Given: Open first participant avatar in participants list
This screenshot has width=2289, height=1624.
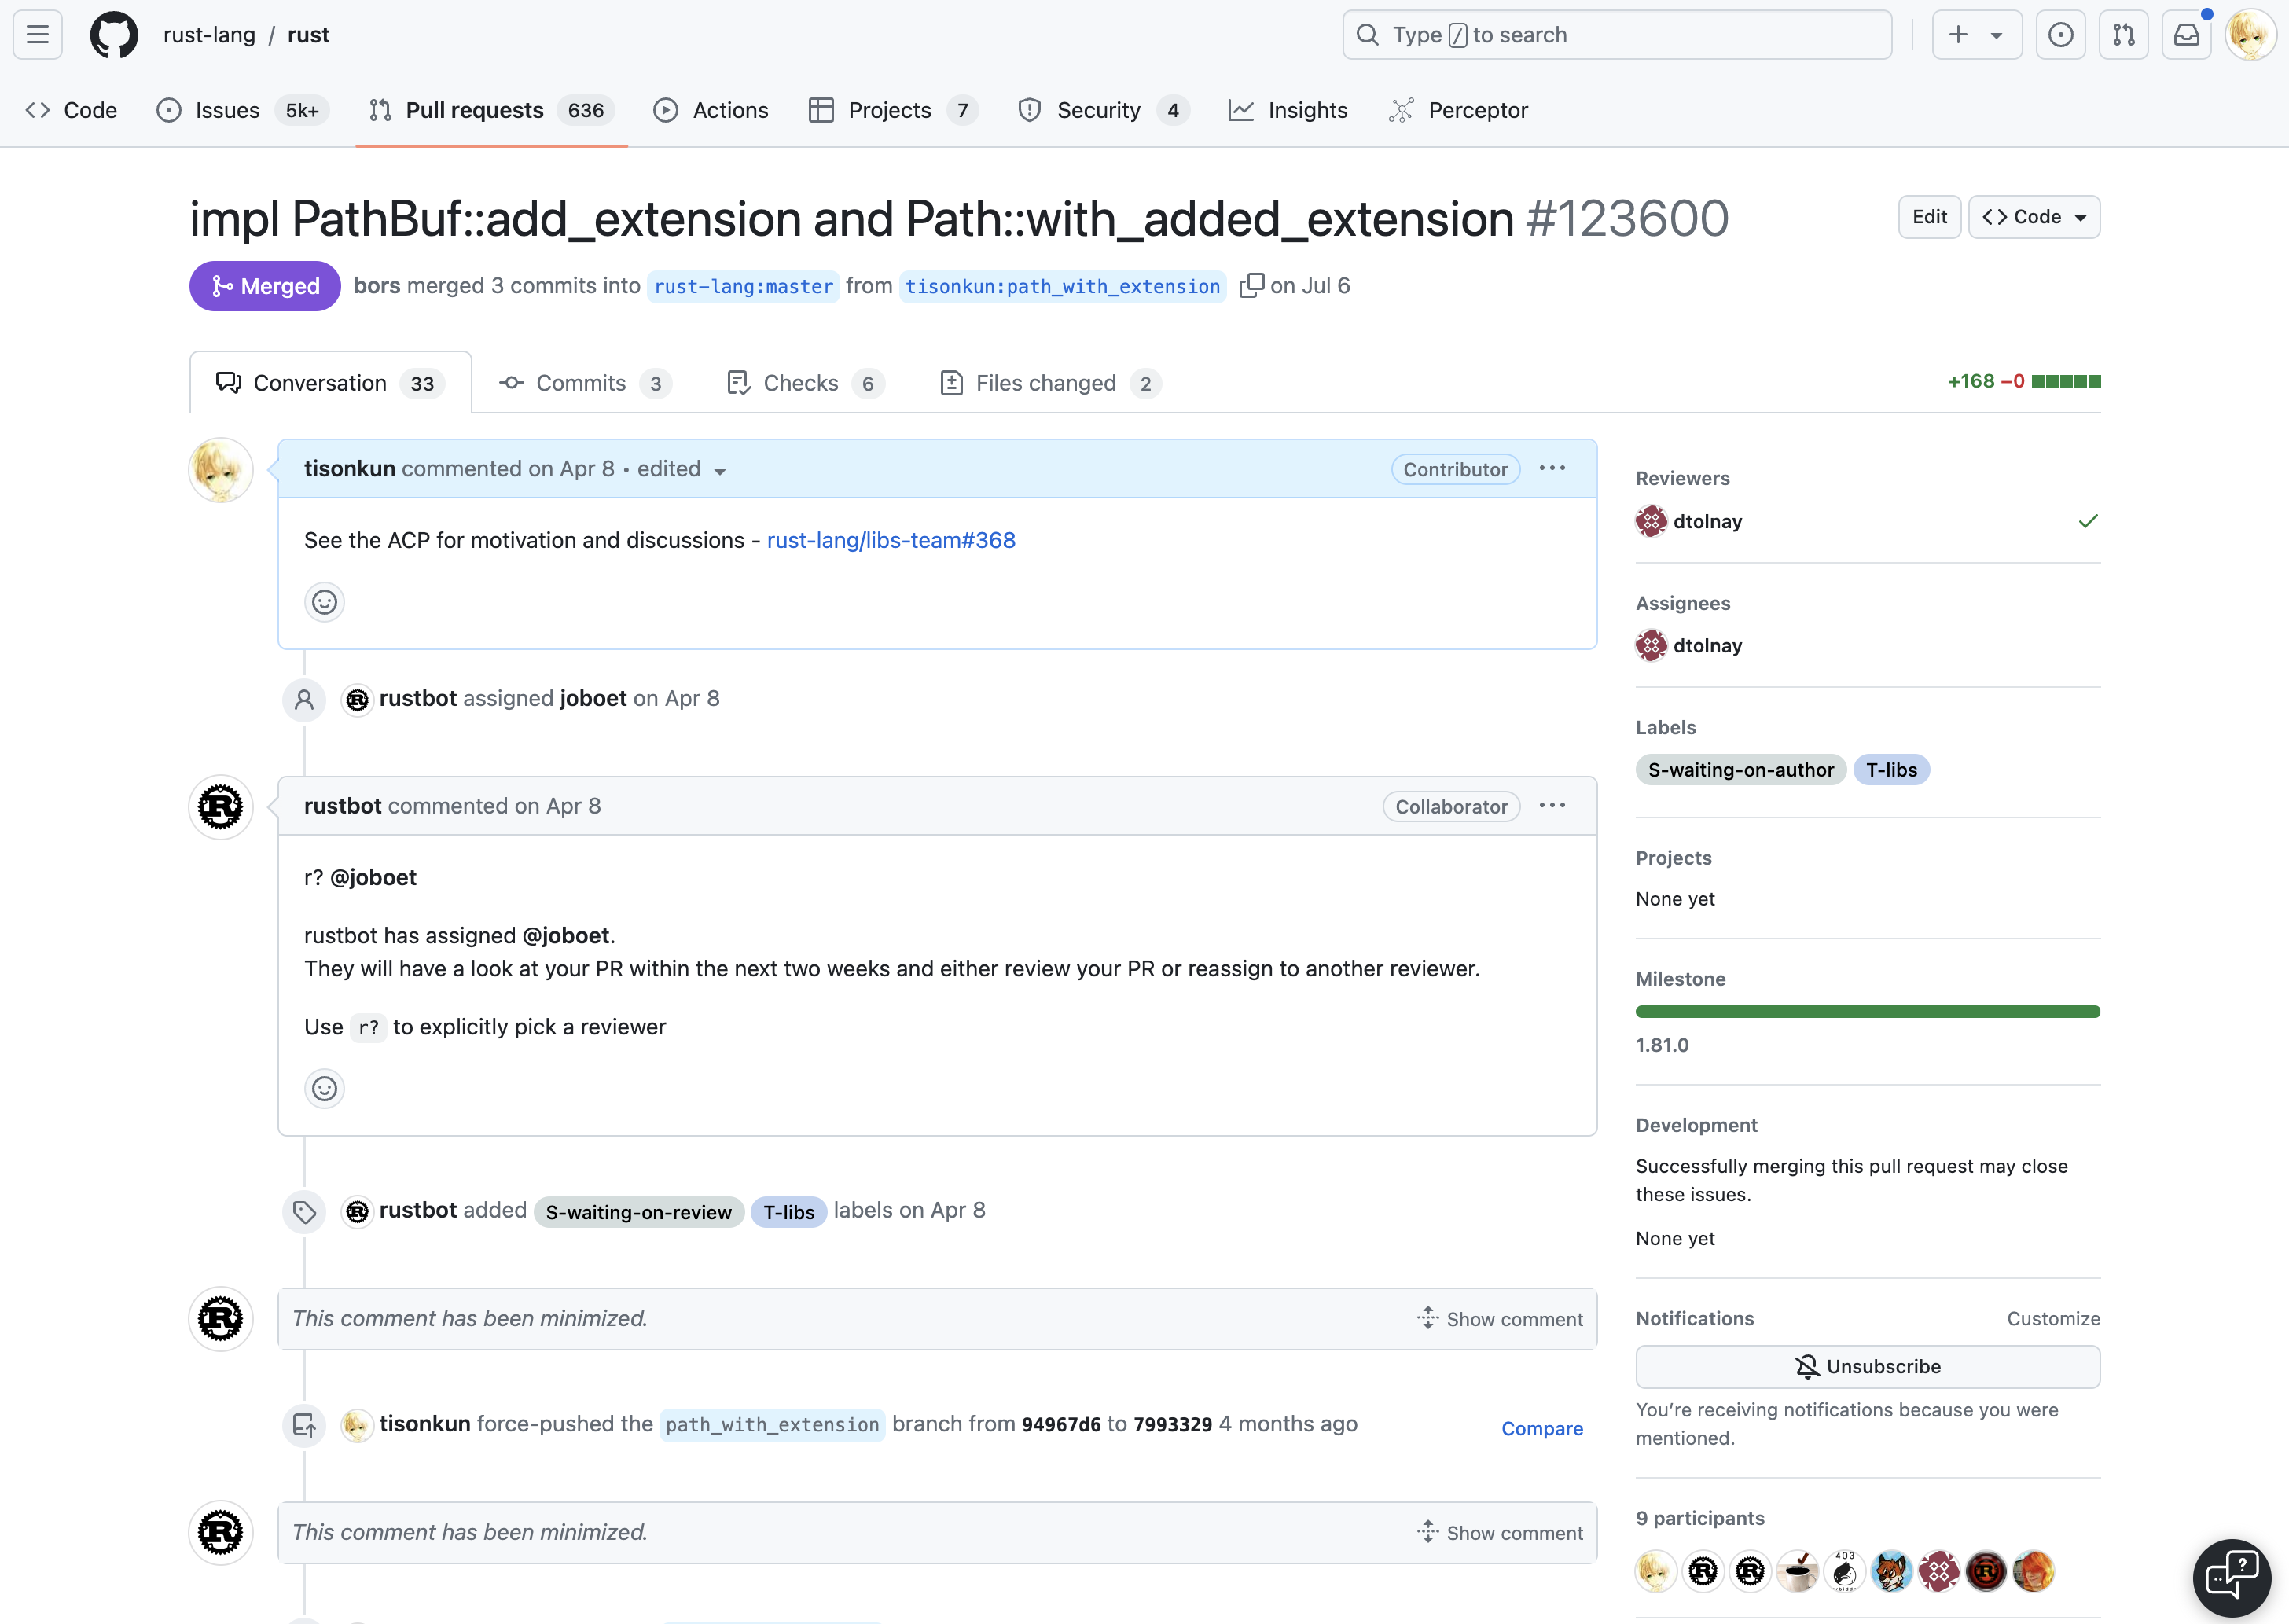Looking at the screenshot, I should pyautogui.click(x=1656, y=1571).
